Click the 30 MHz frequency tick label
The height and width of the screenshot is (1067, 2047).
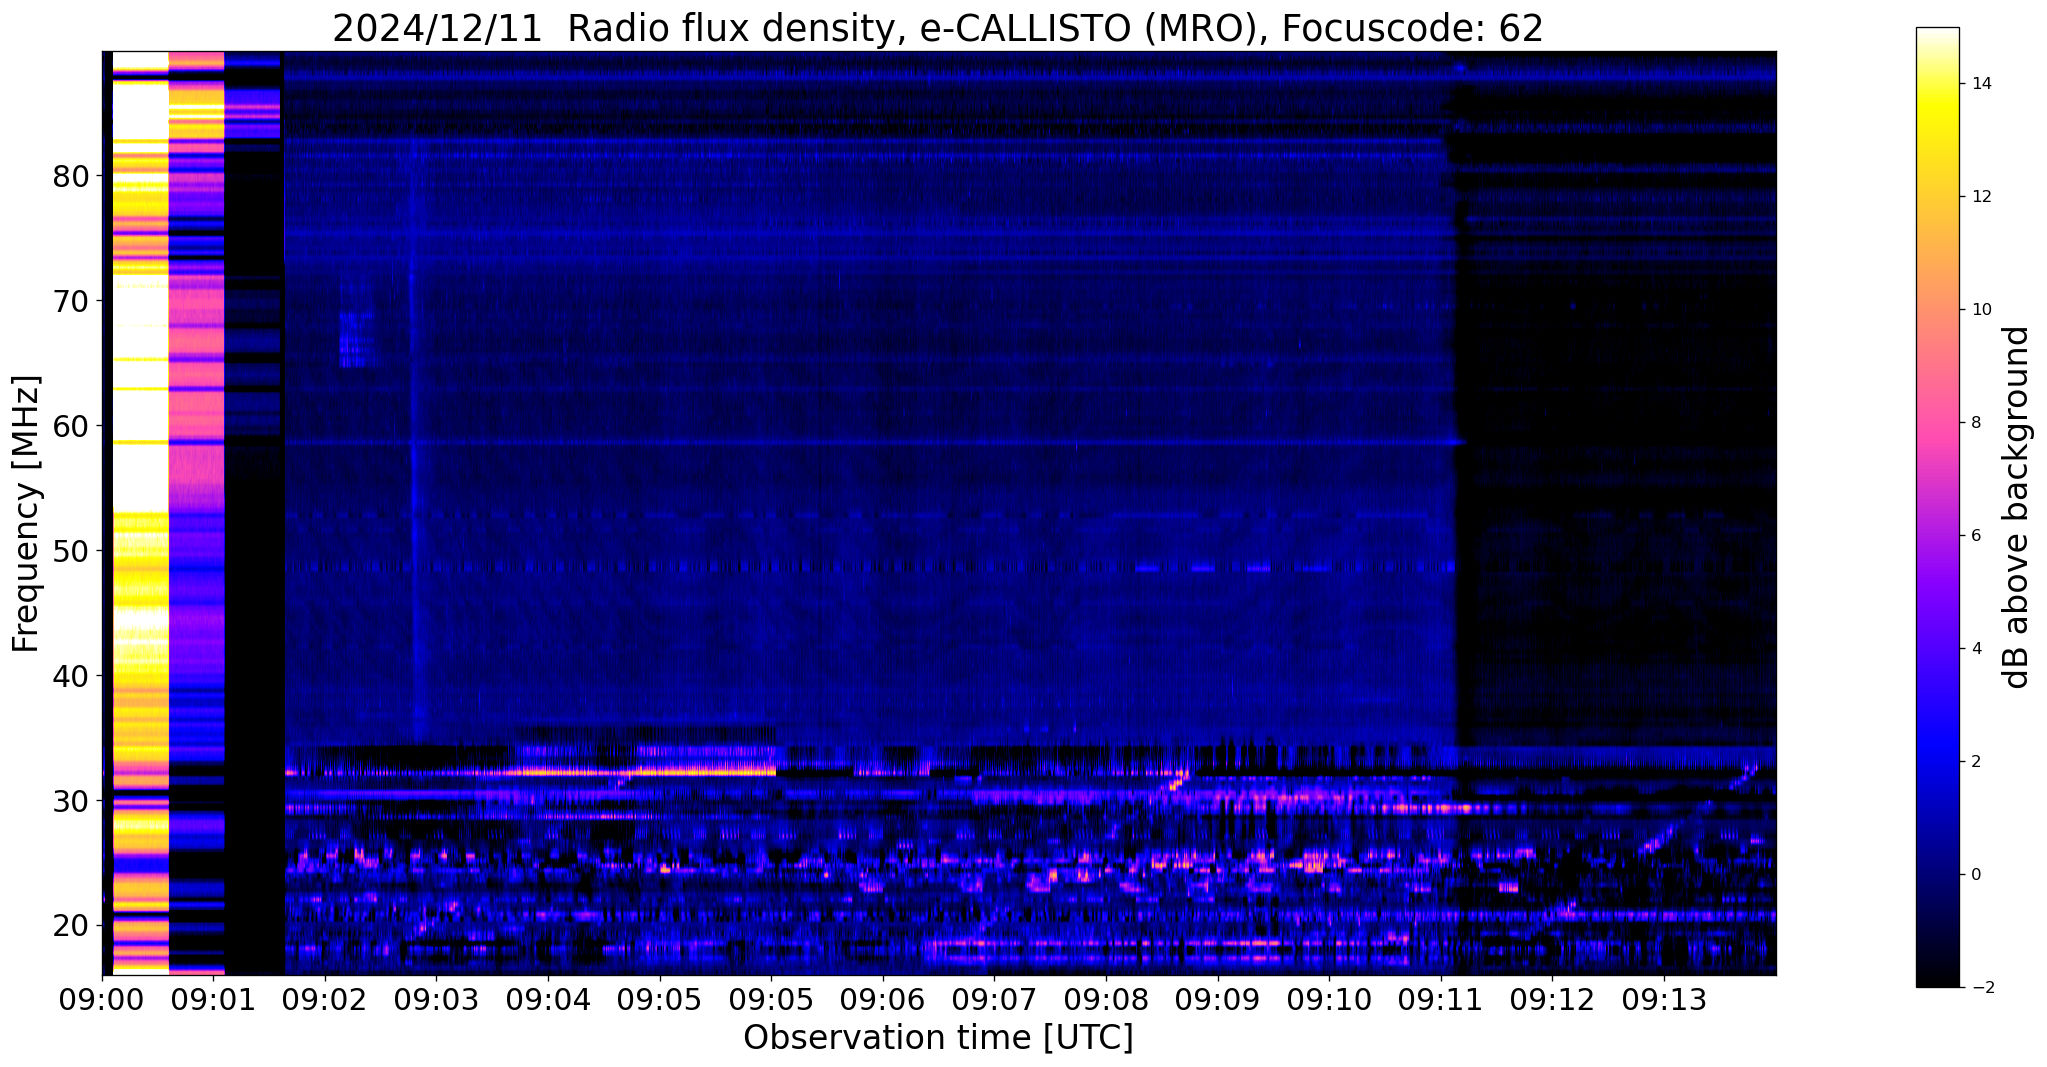coord(70,801)
